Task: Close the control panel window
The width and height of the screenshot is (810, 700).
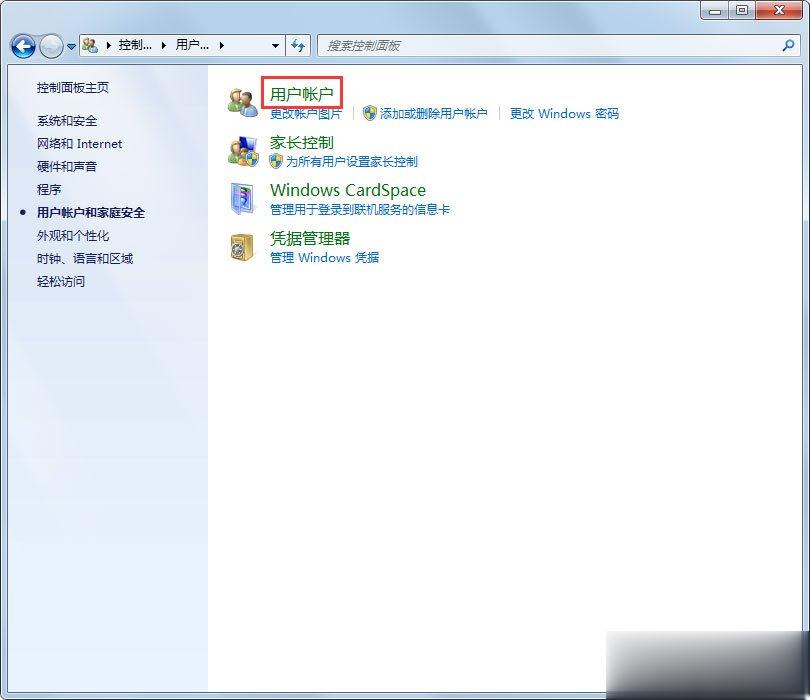Action: point(779,10)
